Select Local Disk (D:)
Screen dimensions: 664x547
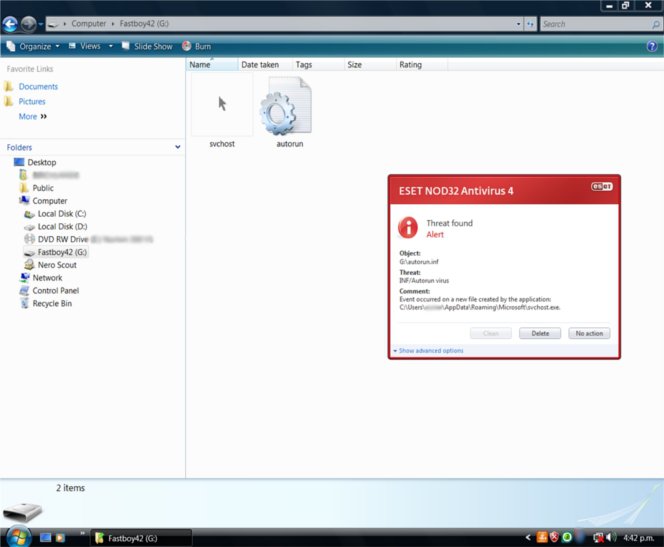[x=62, y=227]
